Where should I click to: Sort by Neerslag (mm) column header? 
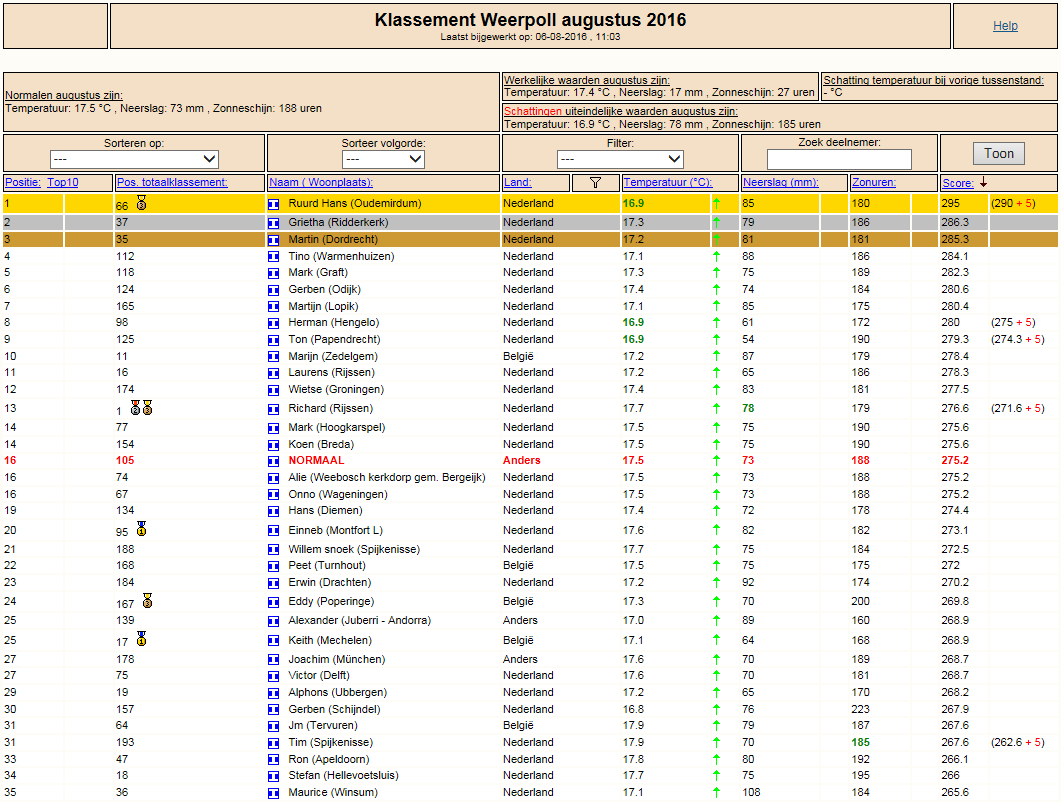[781, 183]
